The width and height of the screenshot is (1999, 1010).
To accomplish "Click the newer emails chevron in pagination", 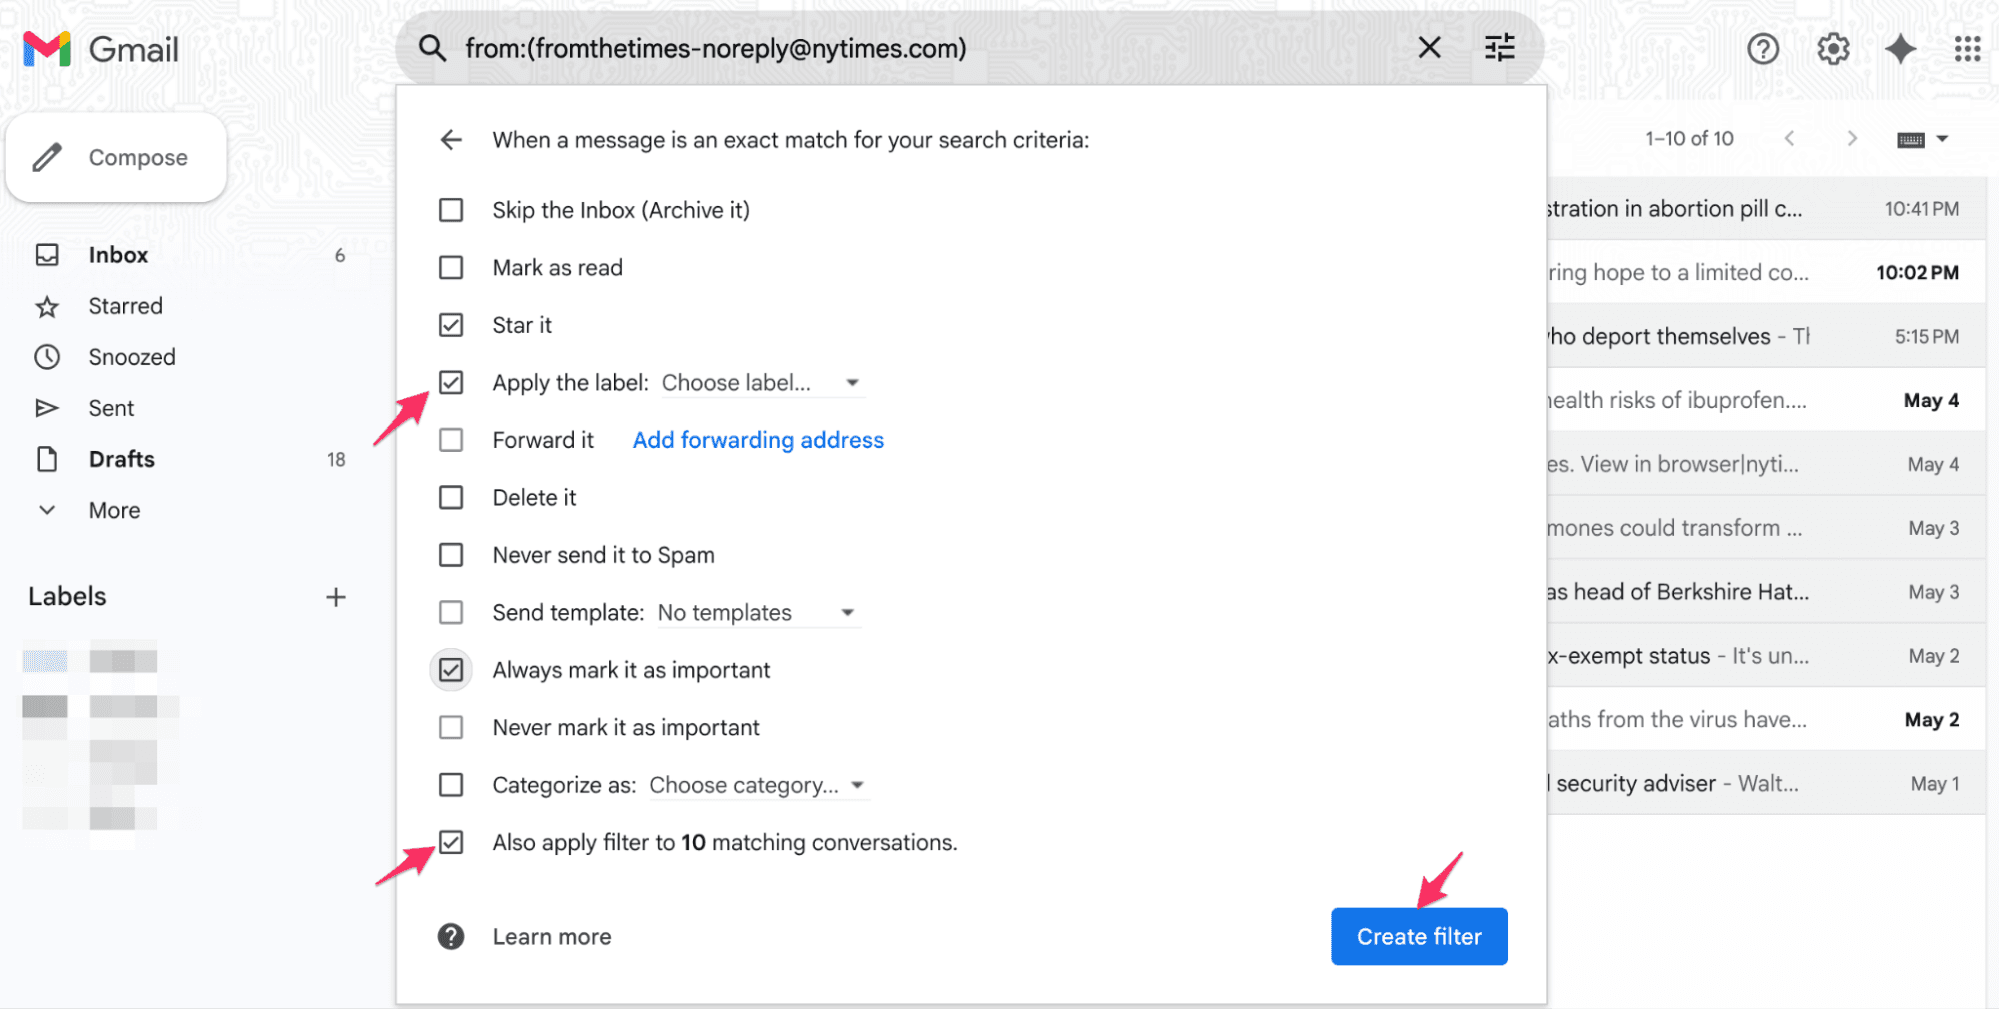I will [1789, 138].
